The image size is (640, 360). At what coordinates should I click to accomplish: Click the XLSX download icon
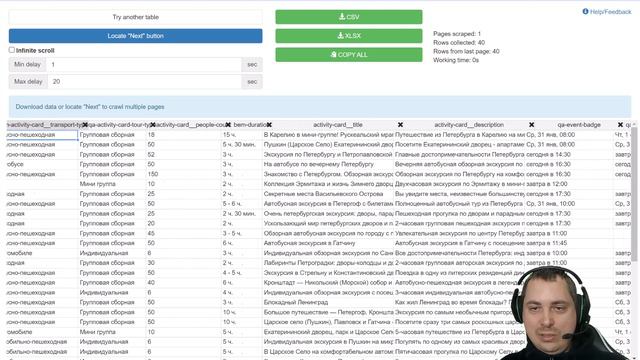(340, 36)
